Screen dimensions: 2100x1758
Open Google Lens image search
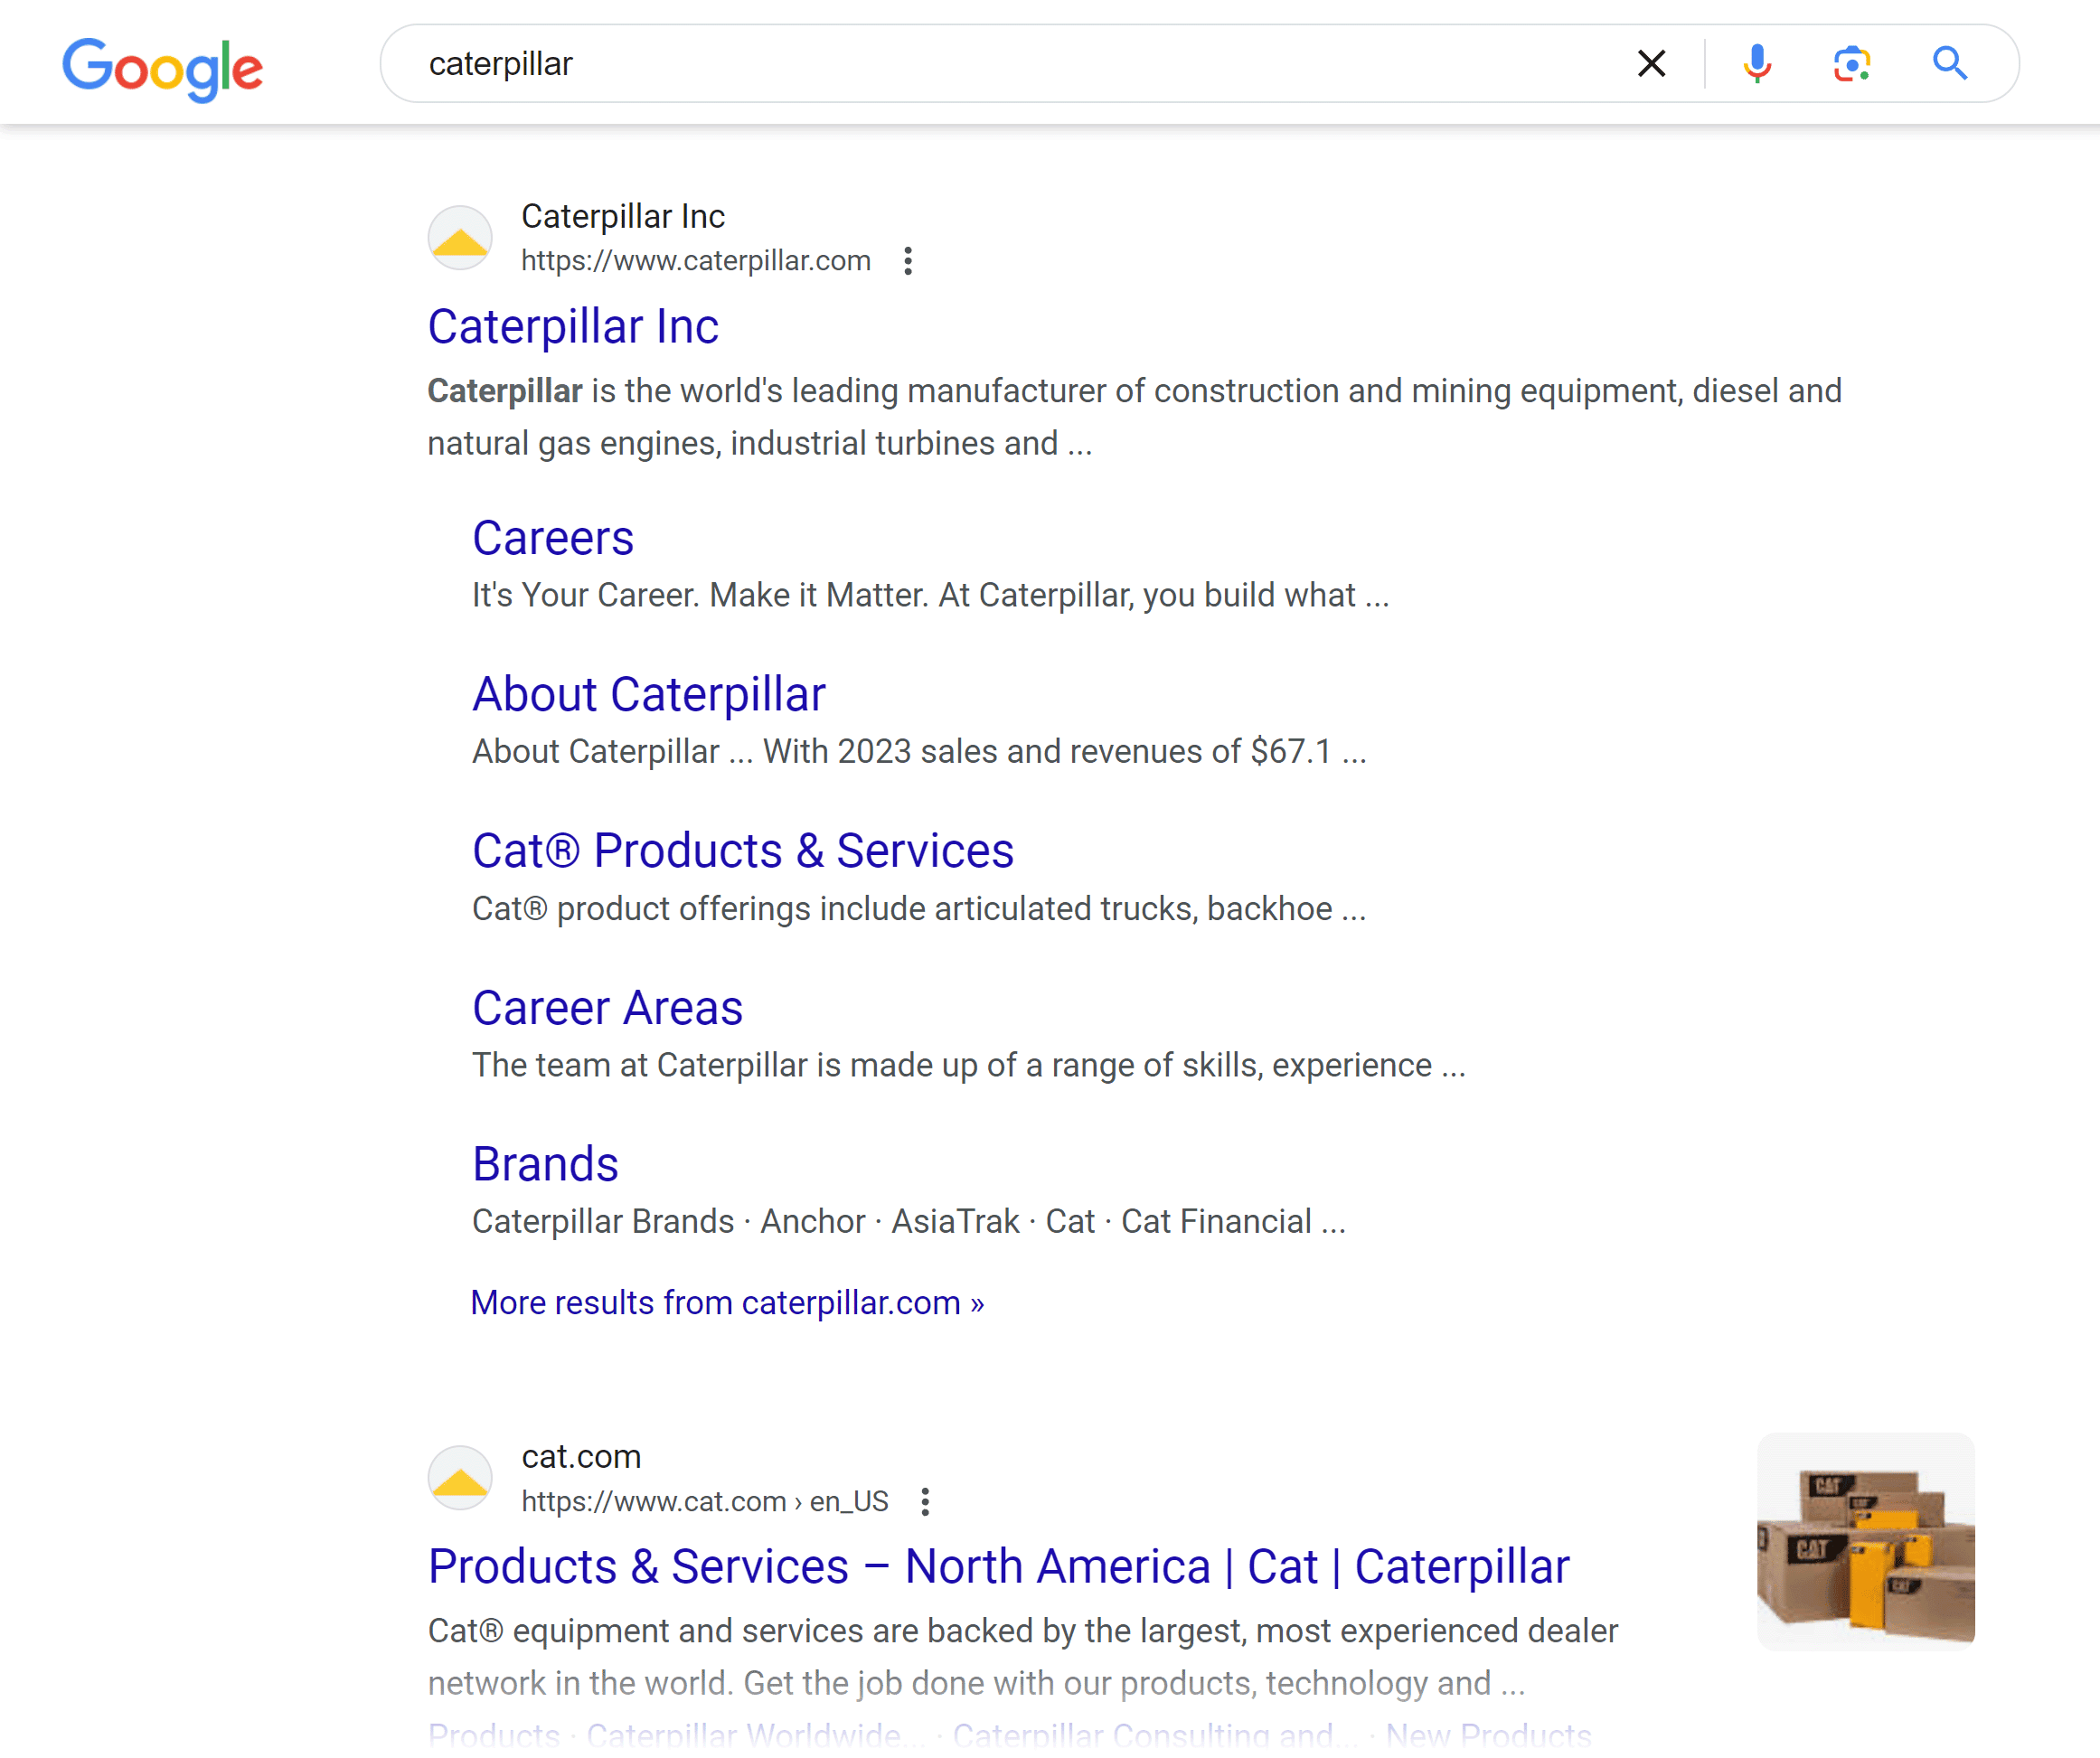tap(1851, 63)
